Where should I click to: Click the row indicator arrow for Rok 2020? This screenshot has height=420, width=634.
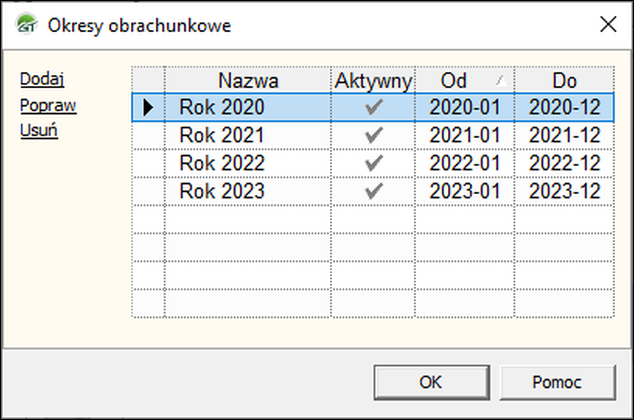point(148,107)
